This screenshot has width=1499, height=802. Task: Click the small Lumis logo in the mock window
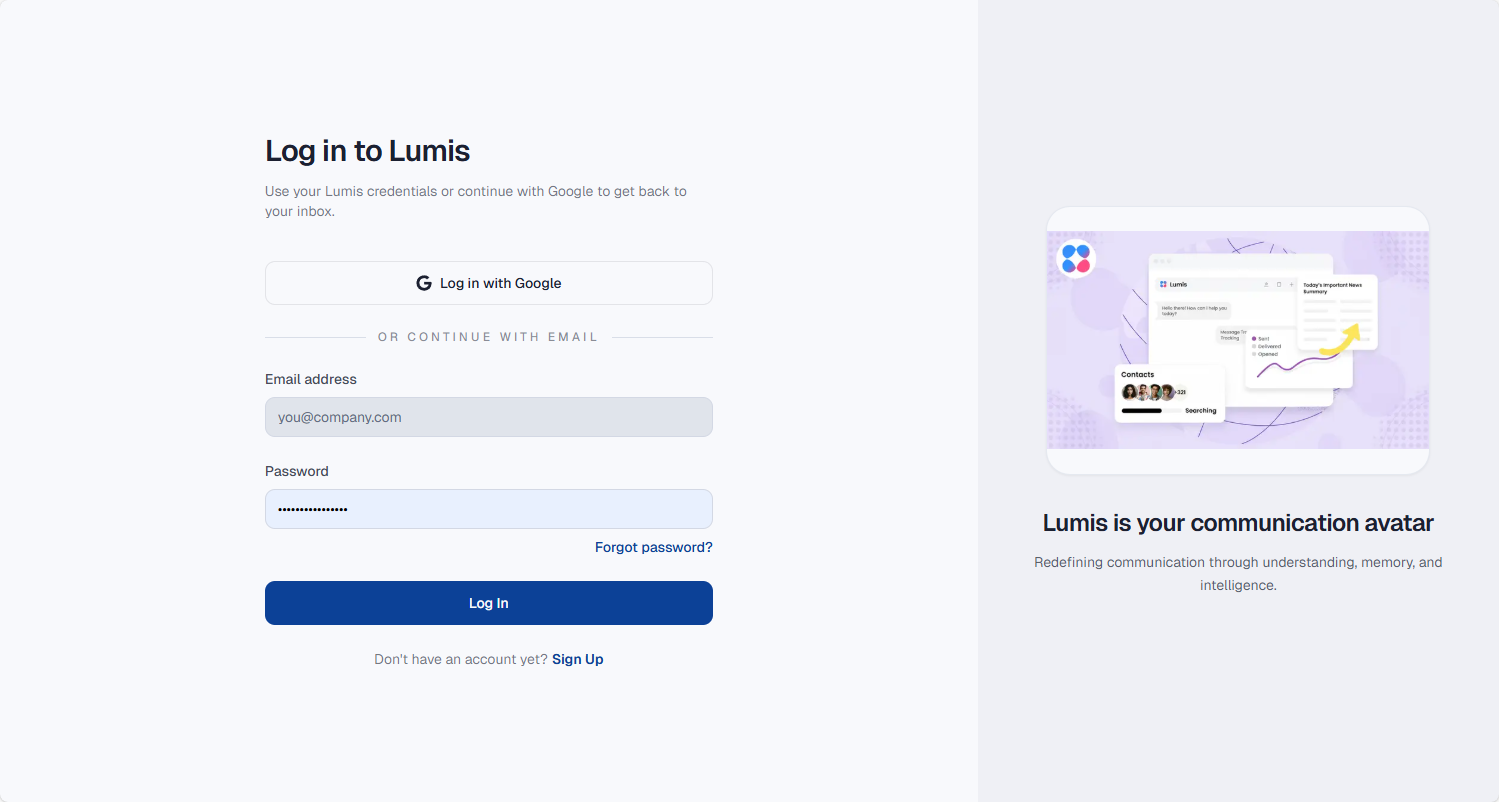pos(1163,285)
